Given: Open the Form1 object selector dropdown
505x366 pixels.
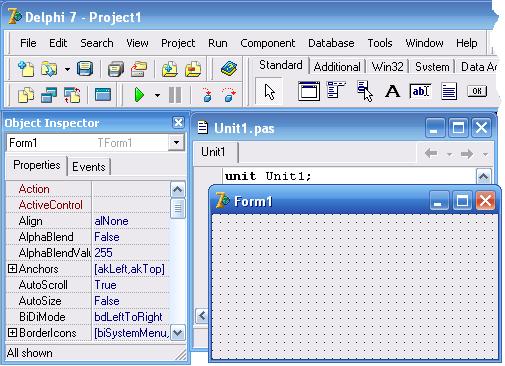Looking at the screenshot, I should pos(176,143).
